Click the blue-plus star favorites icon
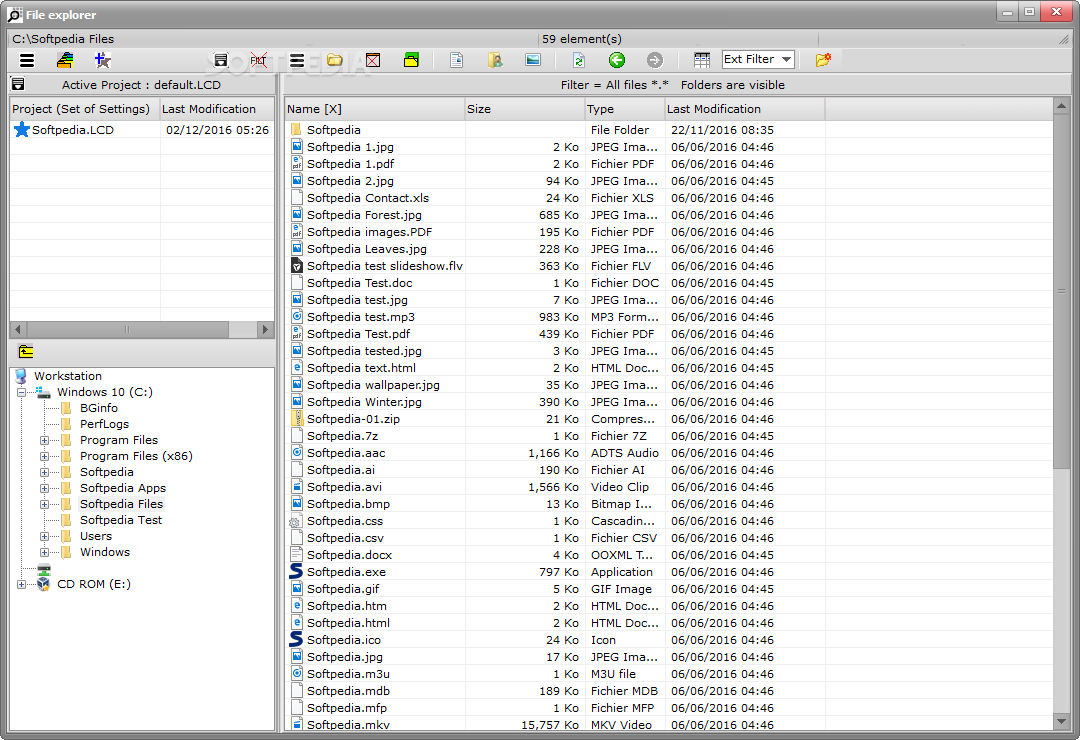The image size is (1080, 740). (103, 61)
